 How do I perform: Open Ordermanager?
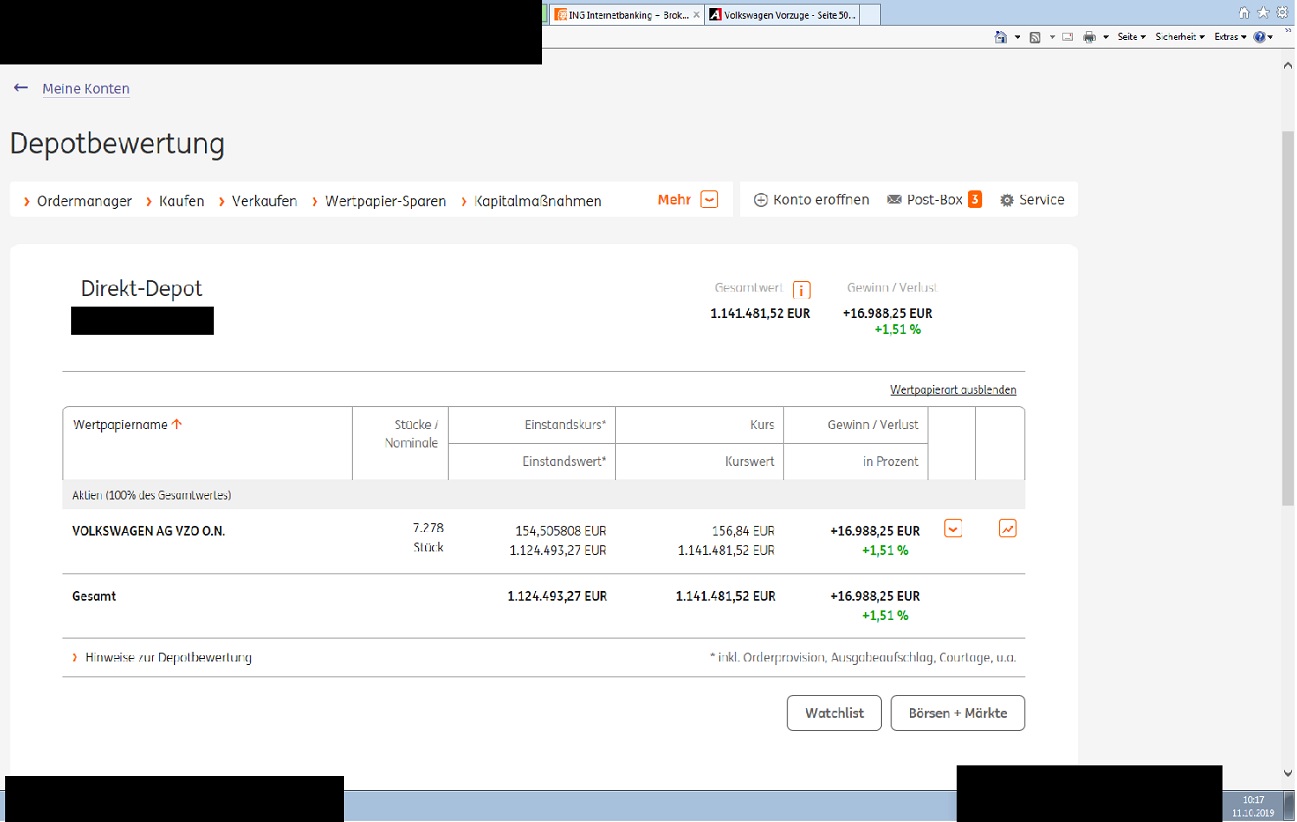(84, 201)
